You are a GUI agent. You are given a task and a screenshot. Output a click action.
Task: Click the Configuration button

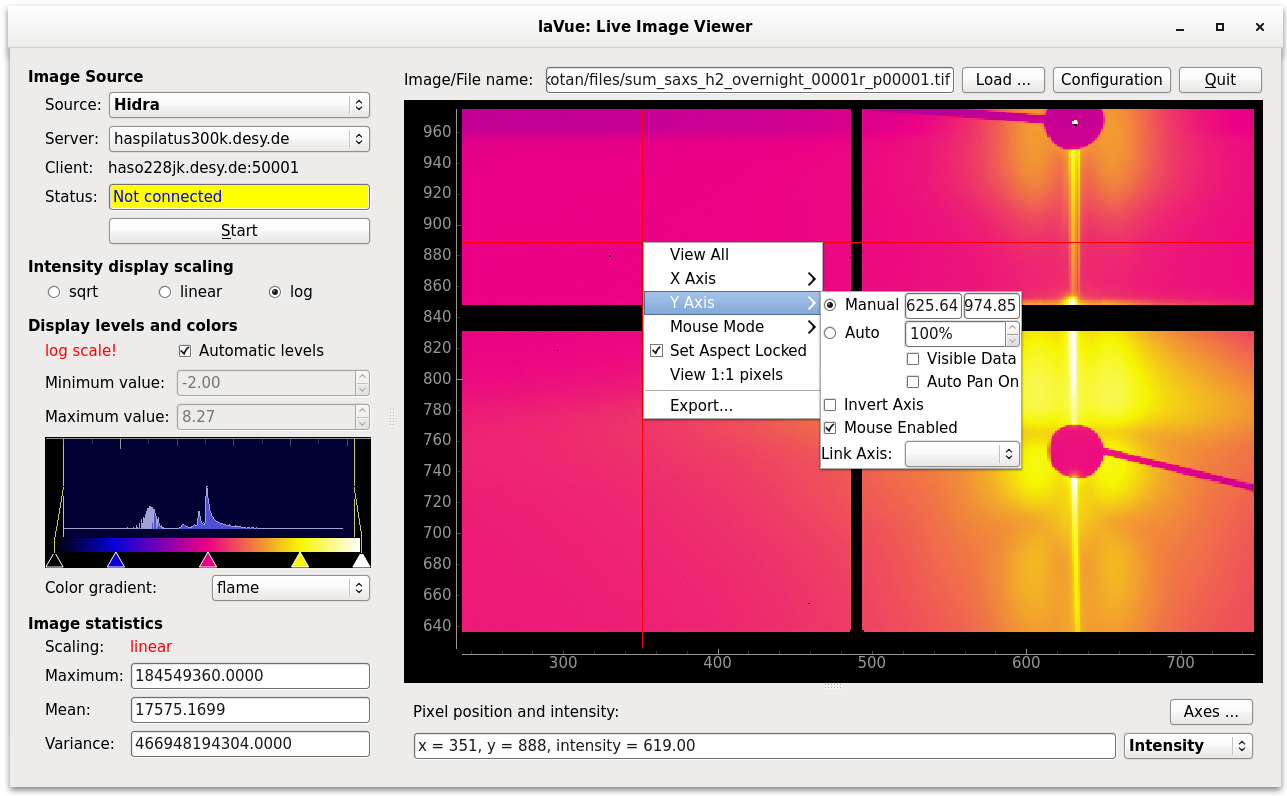tap(1111, 80)
